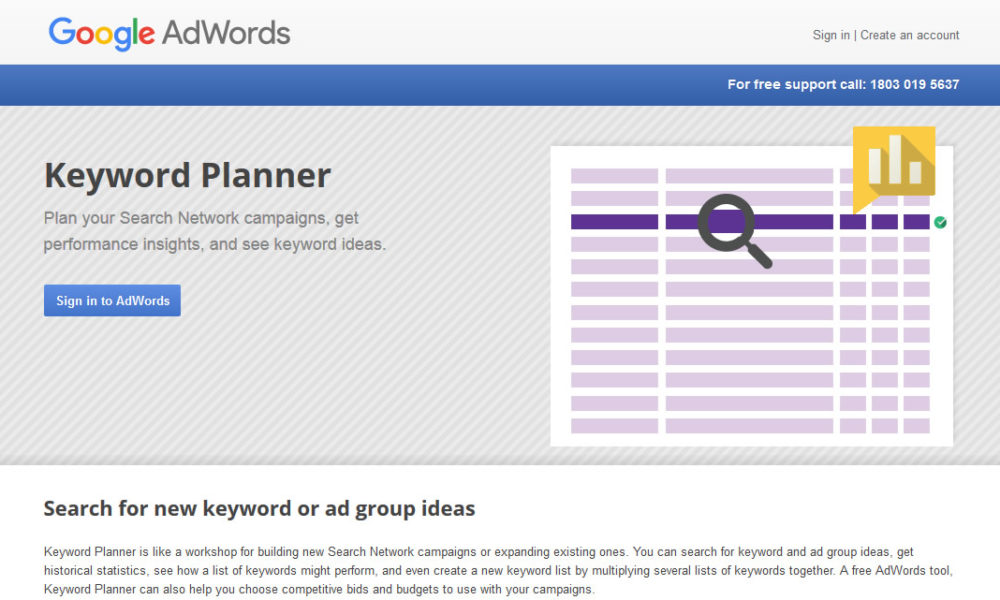Click the AdWords text in the header logo
This screenshot has height=600, width=1000.
[x=226, y=33]
